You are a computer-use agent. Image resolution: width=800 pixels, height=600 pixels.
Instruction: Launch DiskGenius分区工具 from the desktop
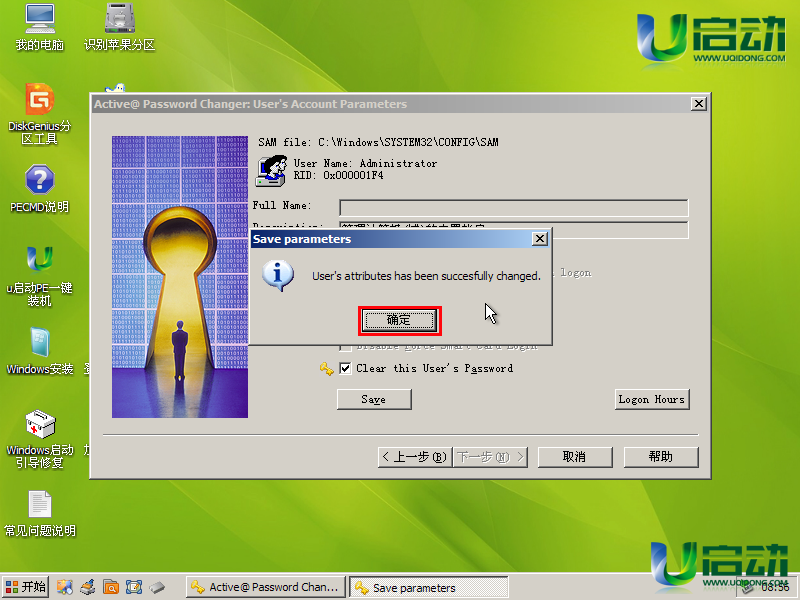click(x=40, y=113)
